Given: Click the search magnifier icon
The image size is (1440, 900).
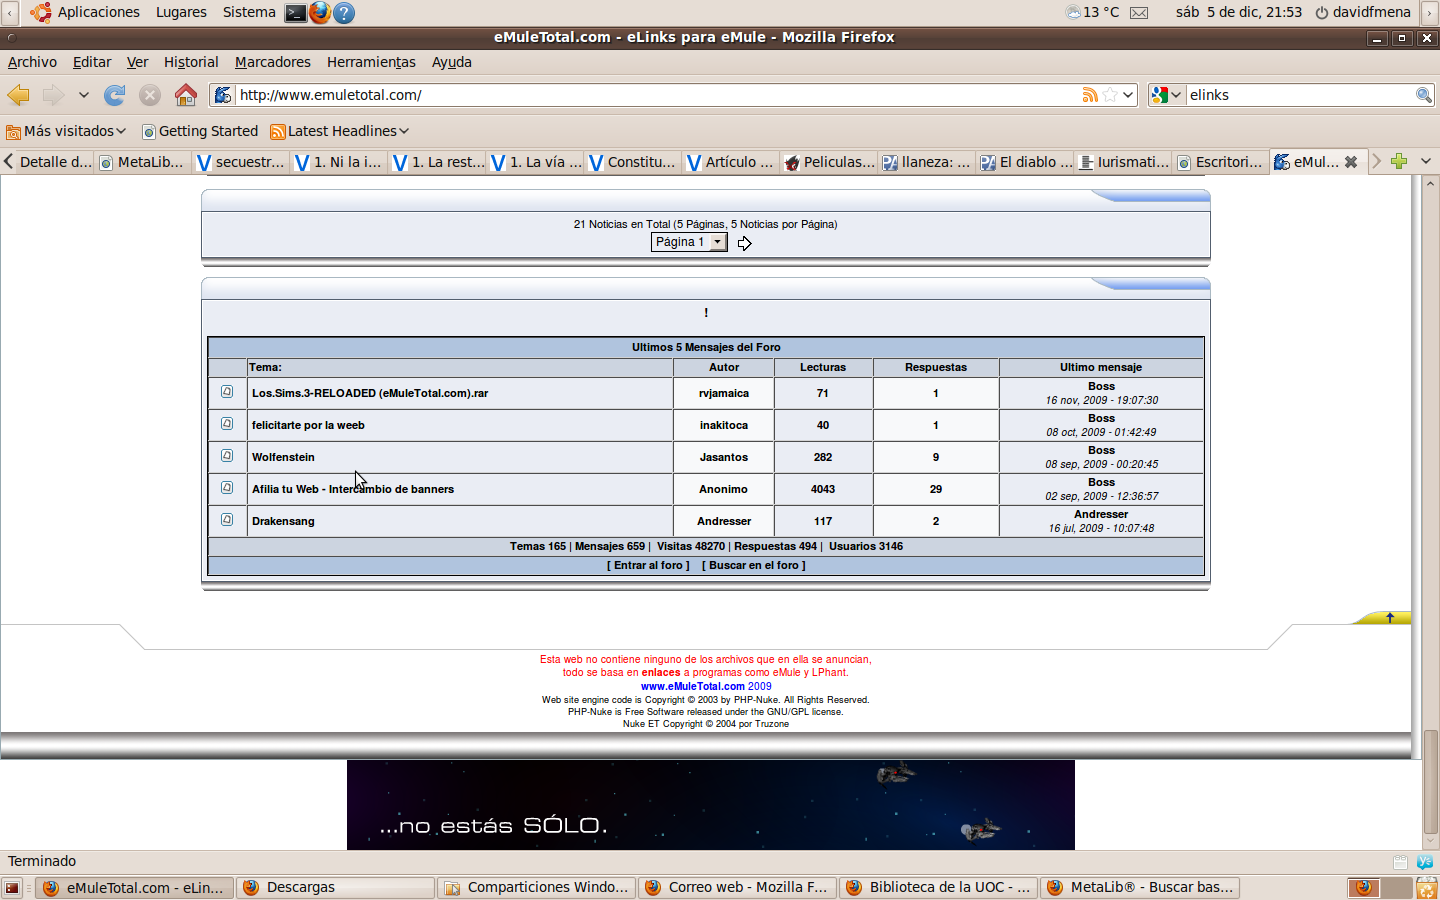Looking at the screenshot, I should 1423,95.
